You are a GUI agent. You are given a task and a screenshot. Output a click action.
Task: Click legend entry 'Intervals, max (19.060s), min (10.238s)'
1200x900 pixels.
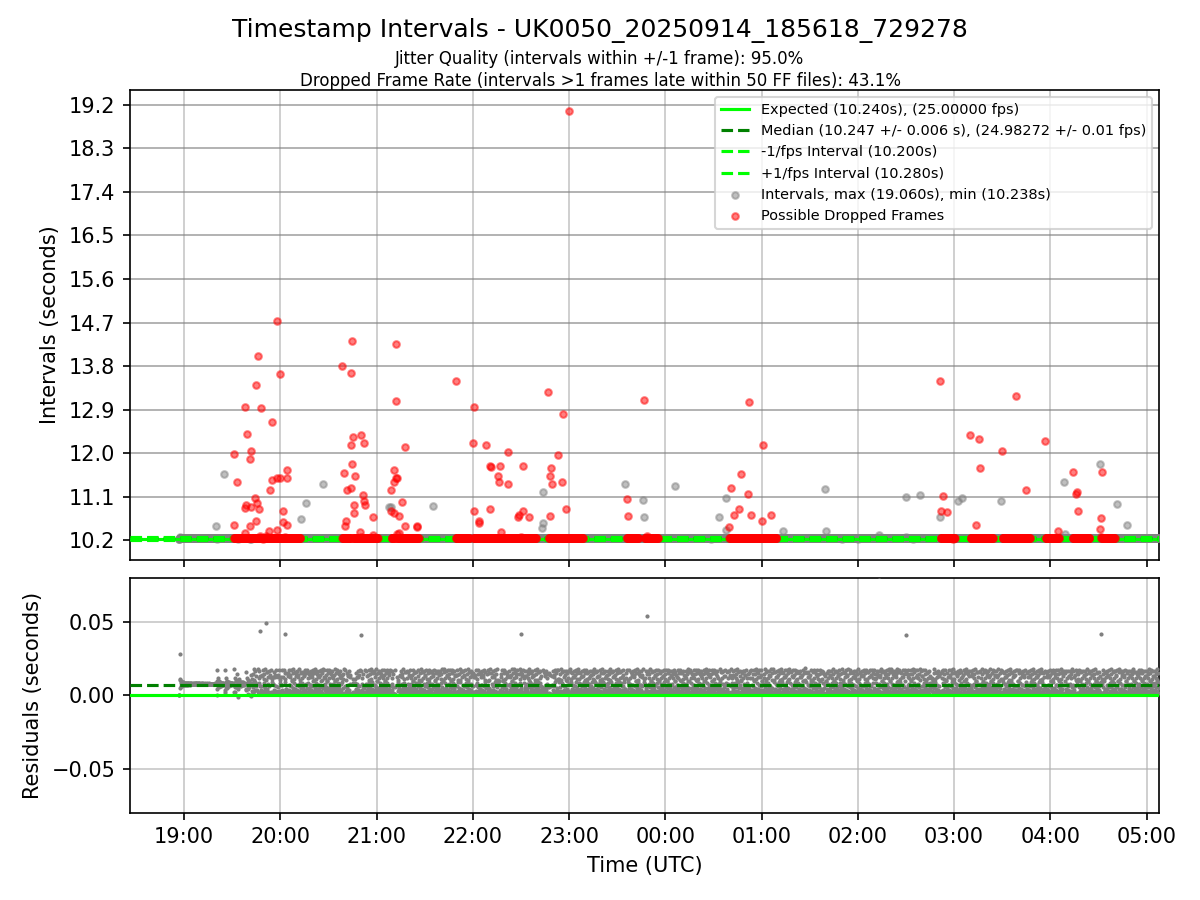point(905,194)
